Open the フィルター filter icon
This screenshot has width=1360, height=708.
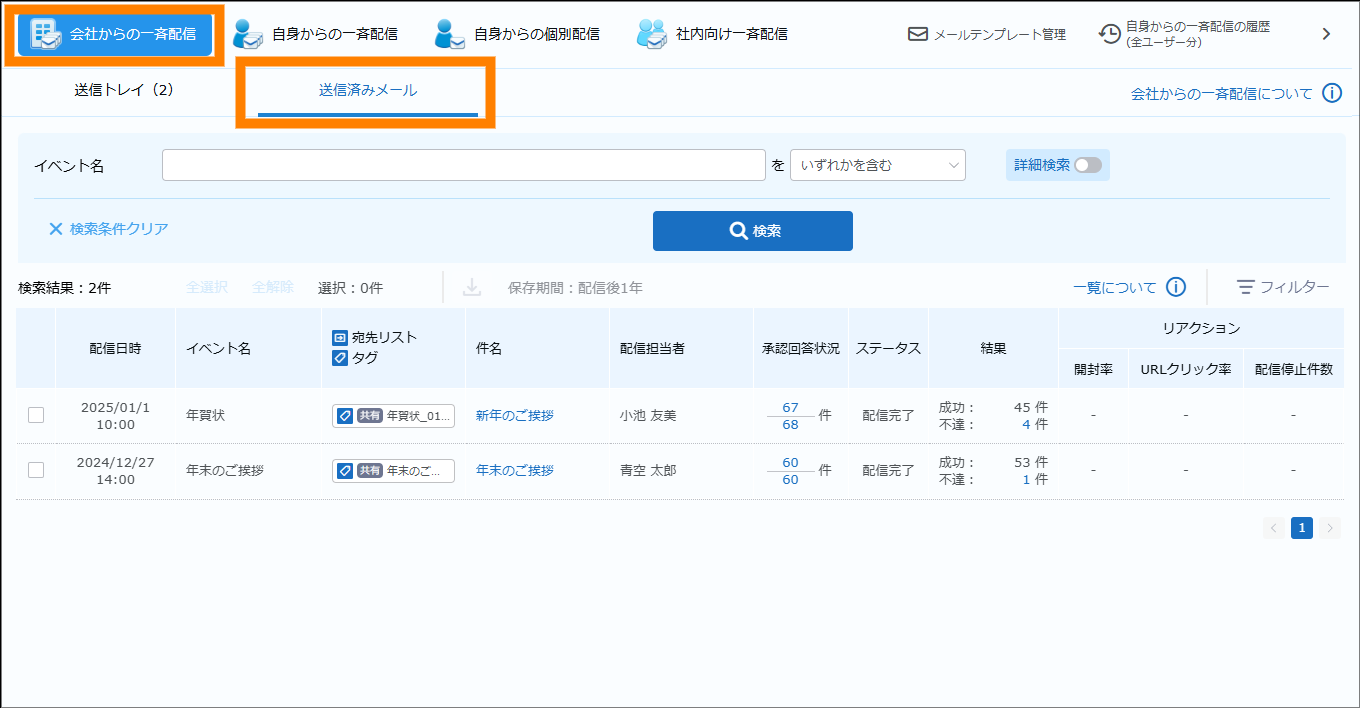(1245, 287)
